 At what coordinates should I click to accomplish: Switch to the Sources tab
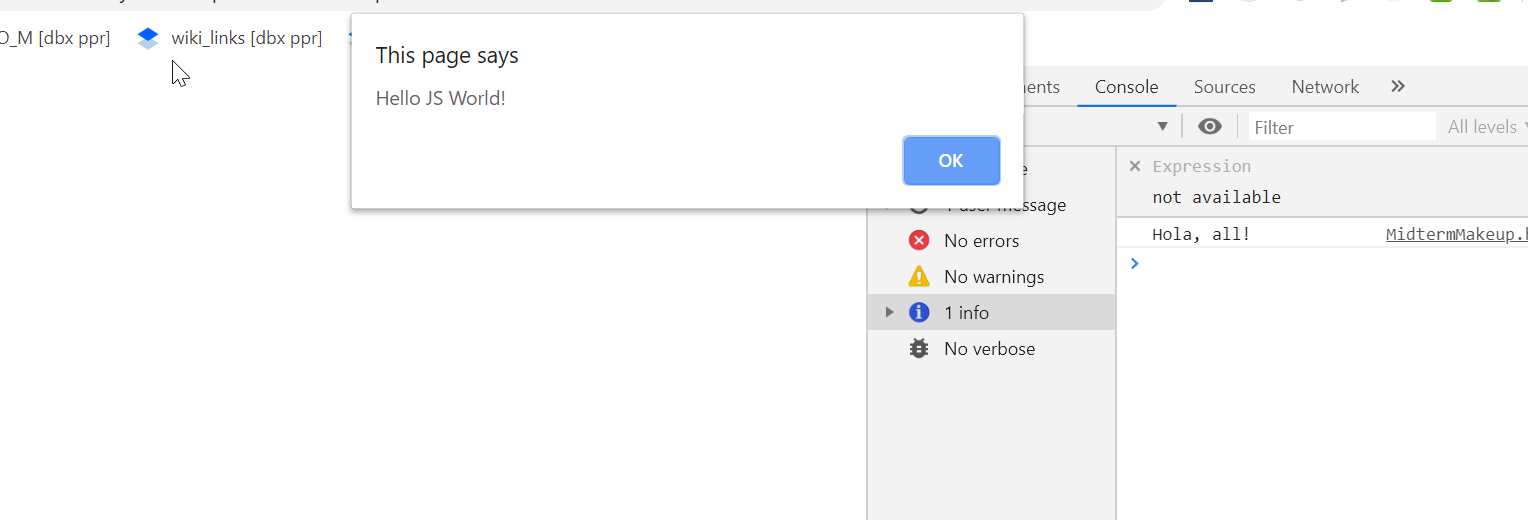tap(1224, 87)
